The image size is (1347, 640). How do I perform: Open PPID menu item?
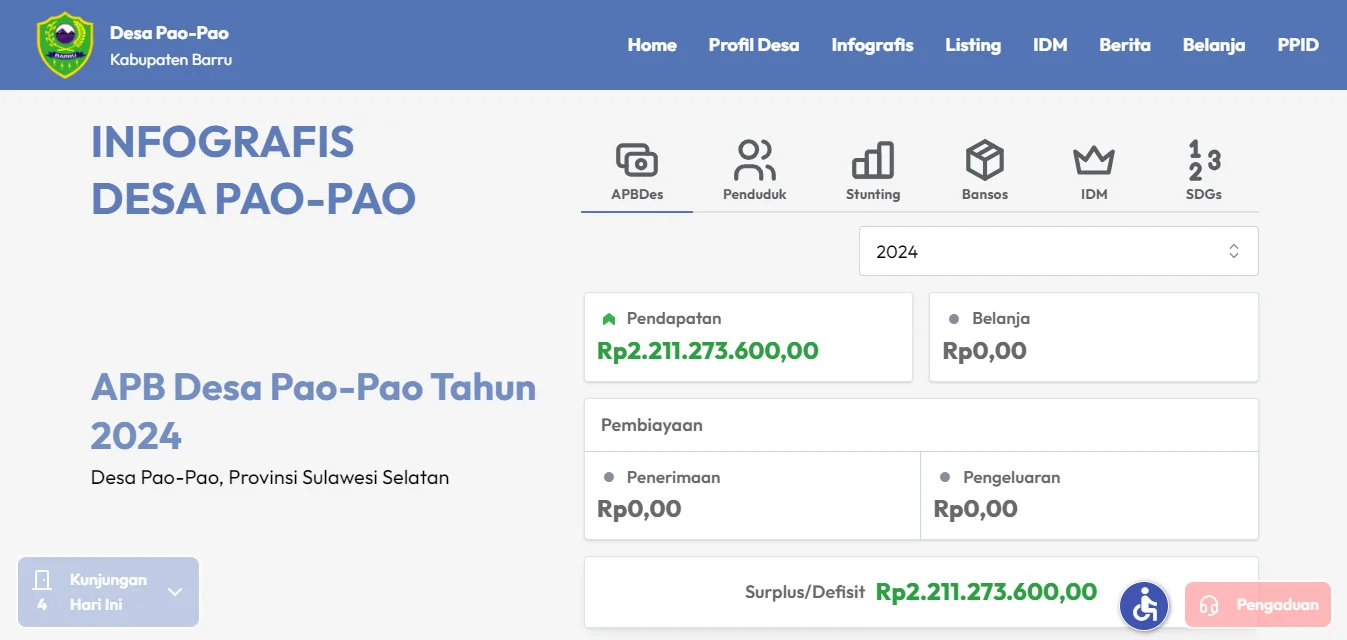[1298, 45]
